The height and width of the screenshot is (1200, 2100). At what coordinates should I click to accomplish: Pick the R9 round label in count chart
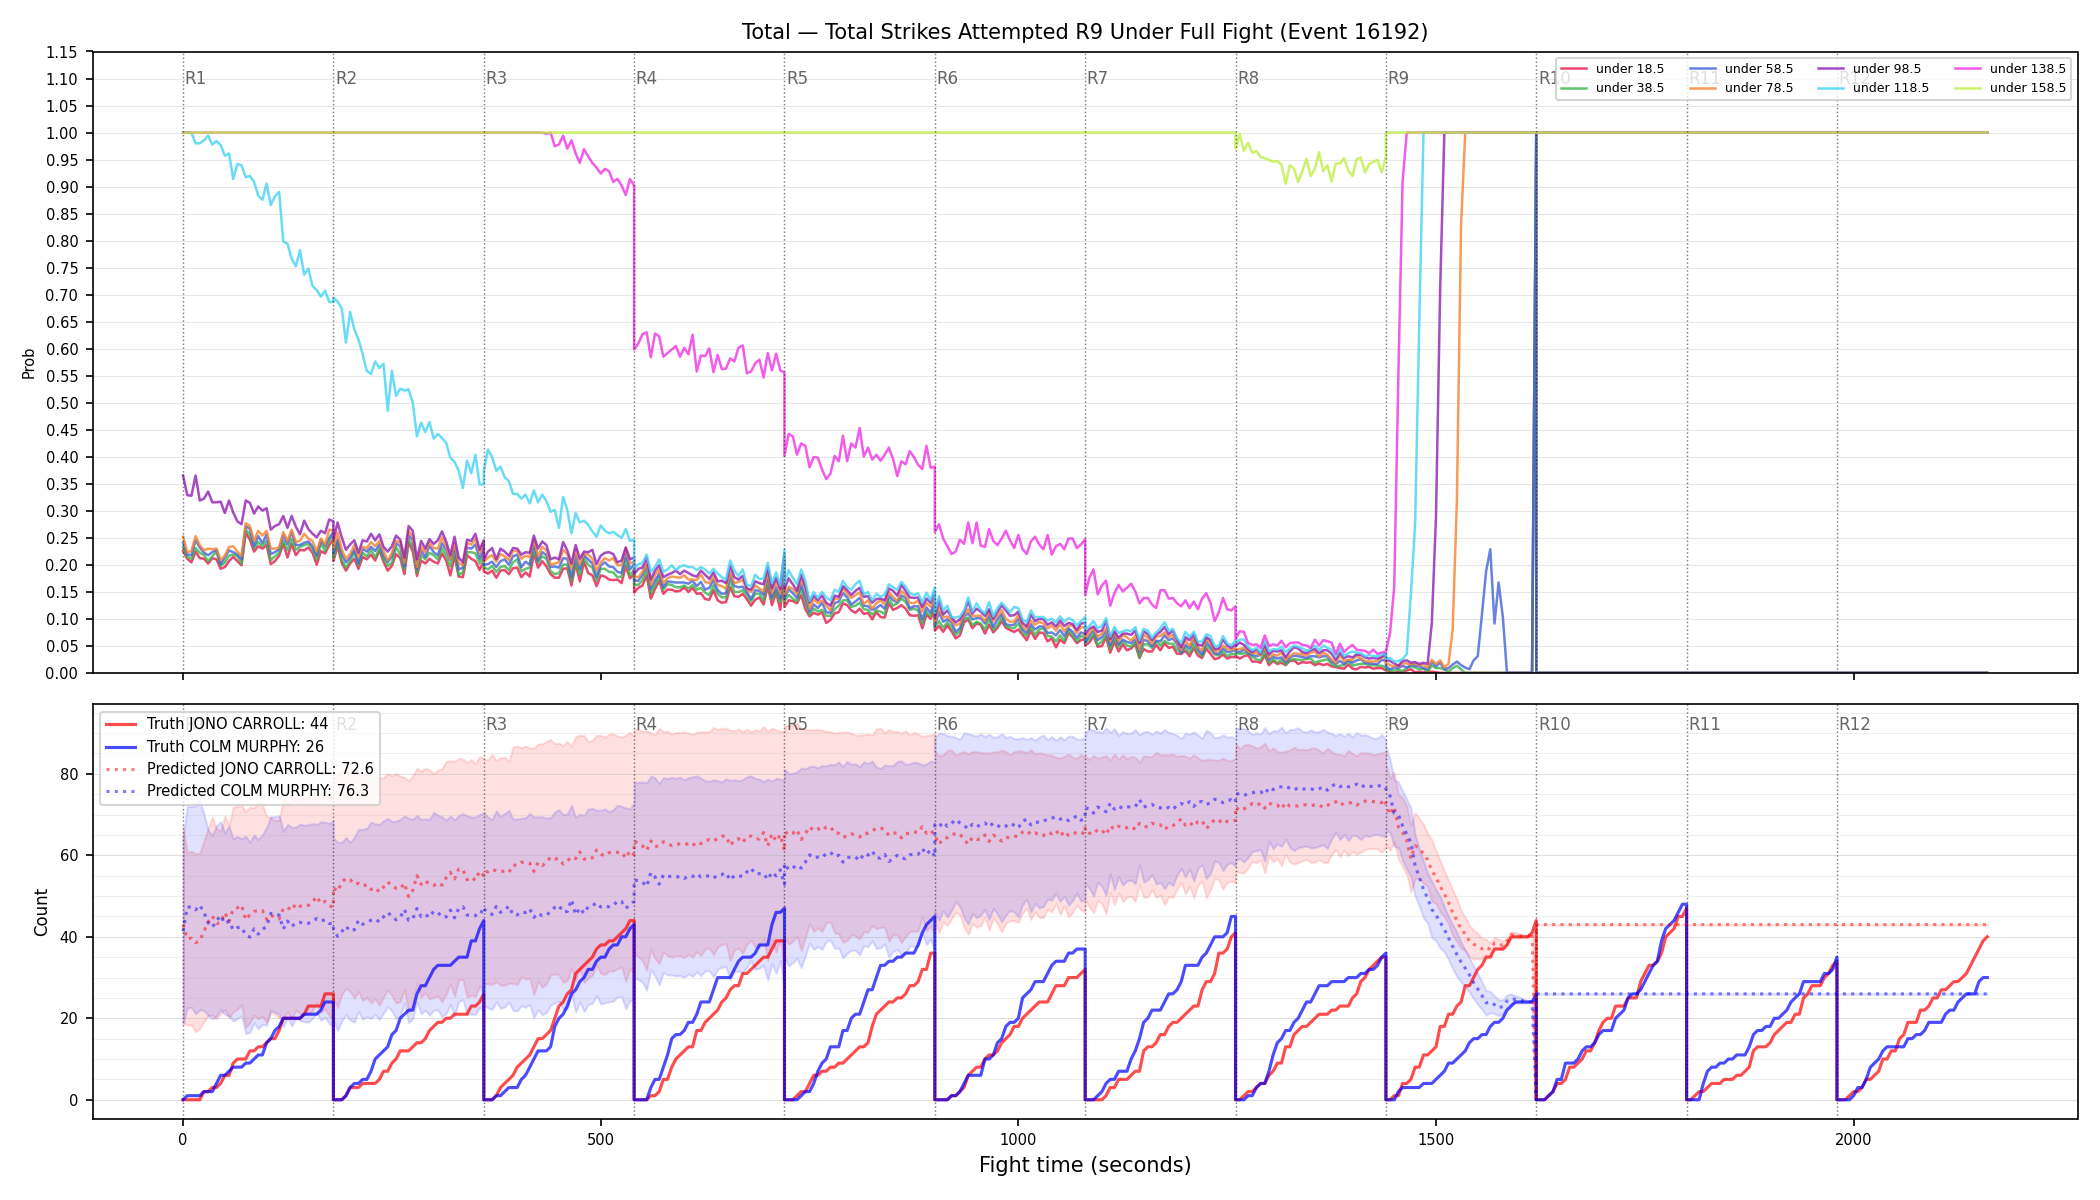1398,724
